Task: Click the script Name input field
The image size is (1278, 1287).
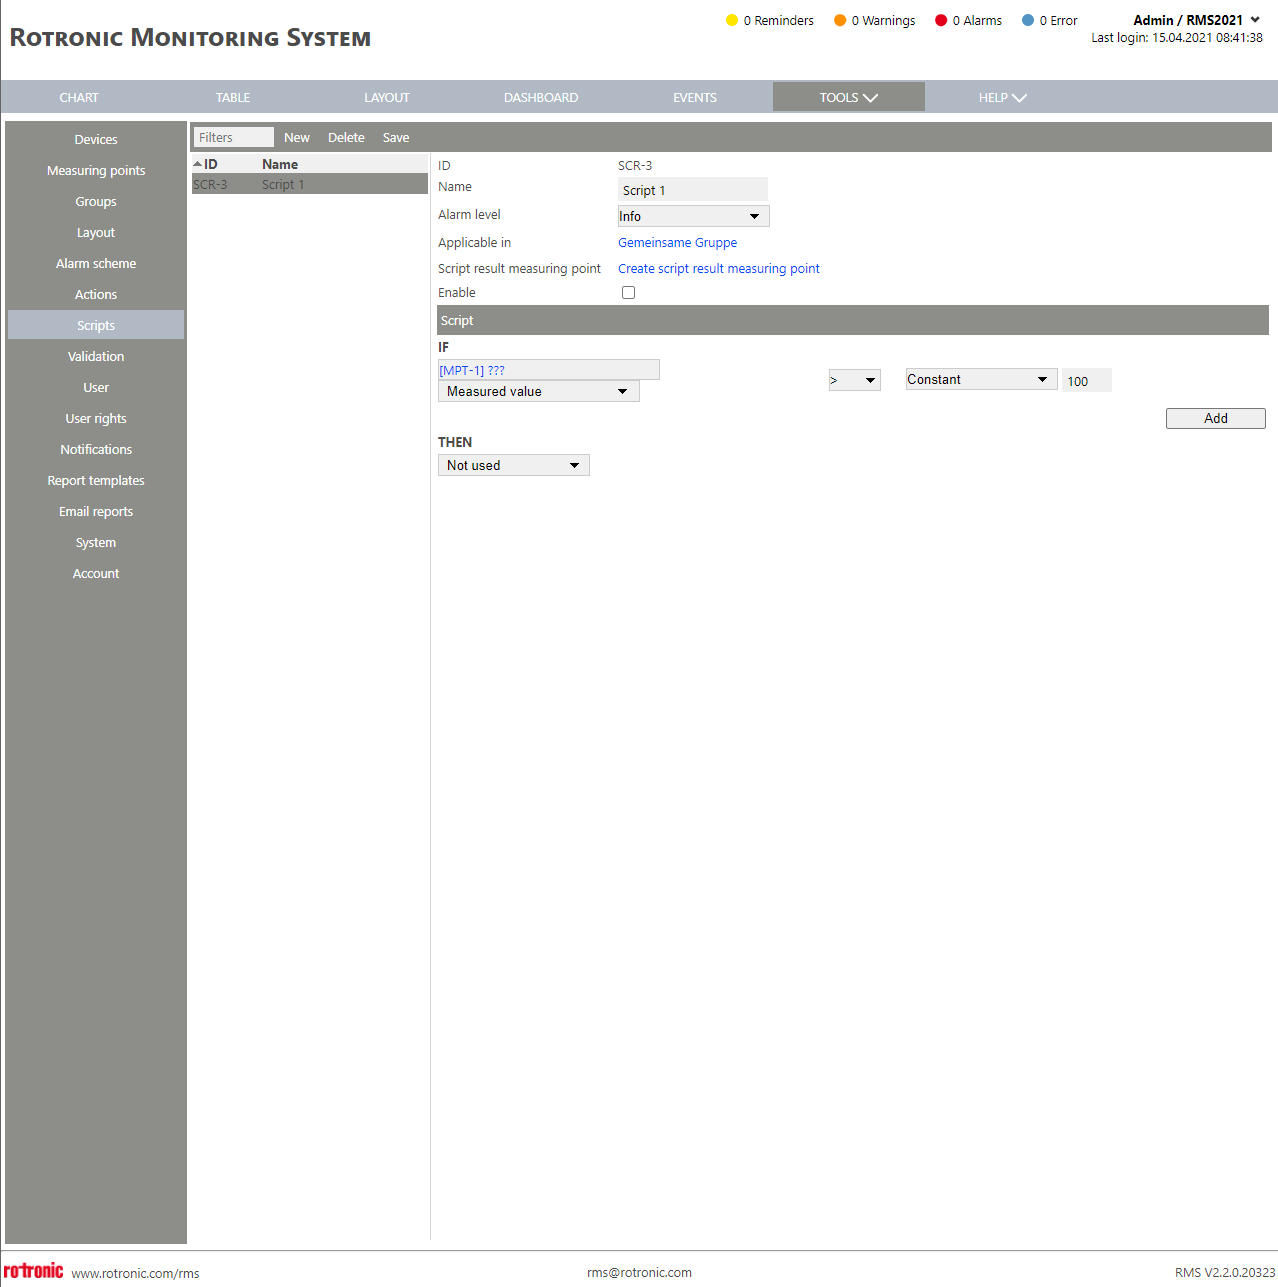Action: click(693, 190)
